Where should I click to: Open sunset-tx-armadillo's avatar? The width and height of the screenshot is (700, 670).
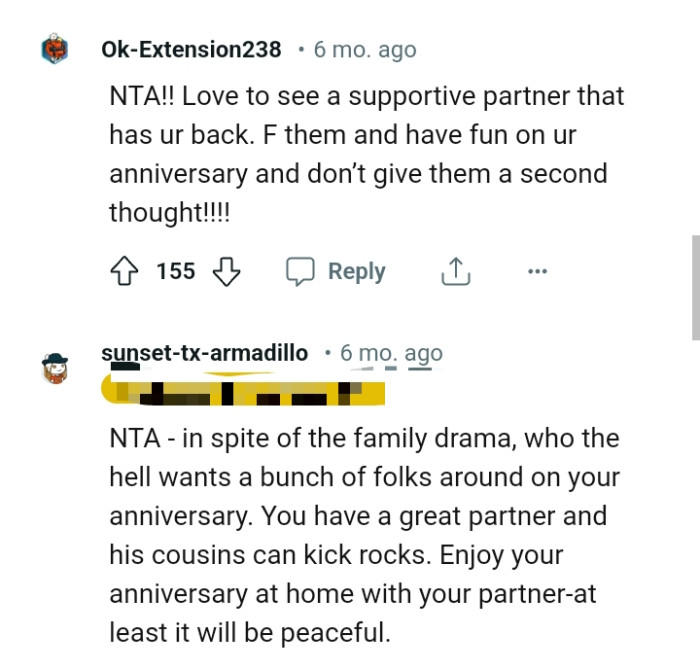click(x=55, y=368)
